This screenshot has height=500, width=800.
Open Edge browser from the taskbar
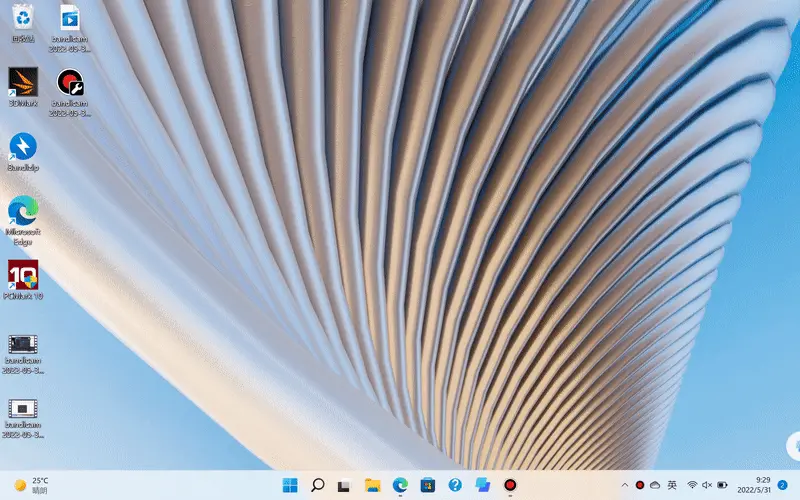(400, 485)
